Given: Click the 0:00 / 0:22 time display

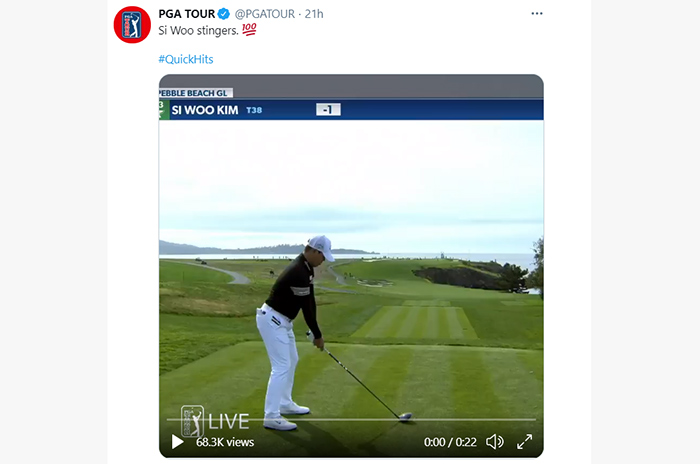Looking at the screenshot, I should (450, 442).
